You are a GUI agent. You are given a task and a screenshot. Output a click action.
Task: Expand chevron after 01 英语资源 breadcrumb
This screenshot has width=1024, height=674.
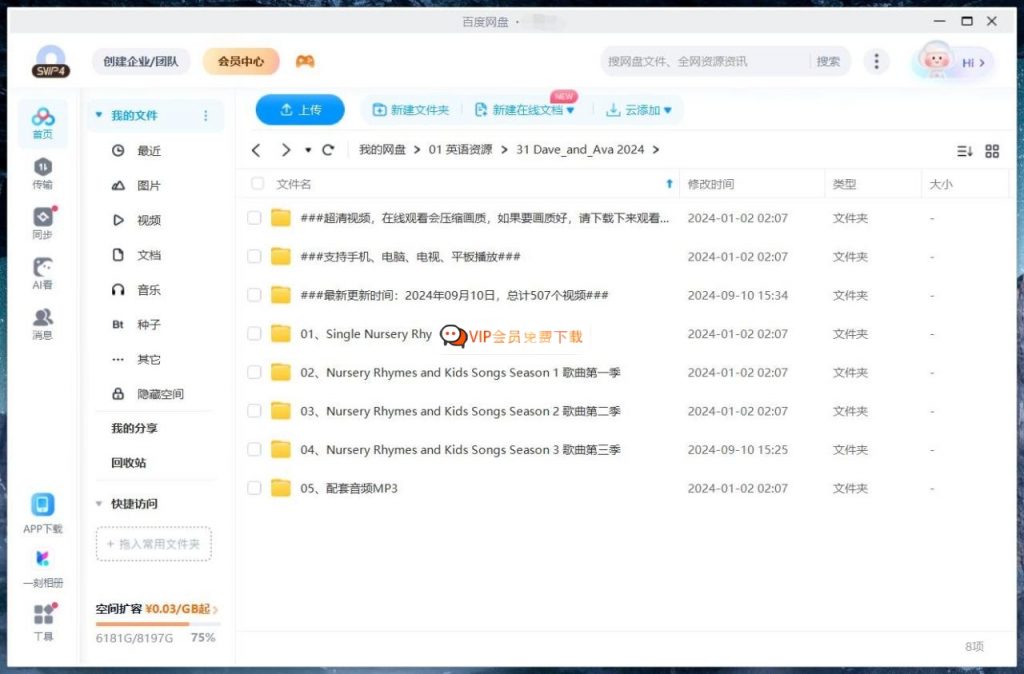pos(504,150)
